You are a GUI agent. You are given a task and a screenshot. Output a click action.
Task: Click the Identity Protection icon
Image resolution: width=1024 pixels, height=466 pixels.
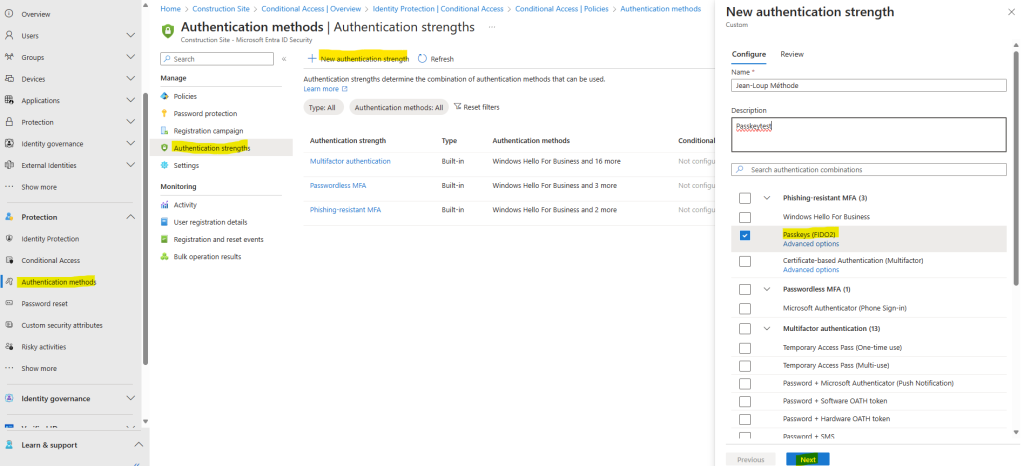9,239
